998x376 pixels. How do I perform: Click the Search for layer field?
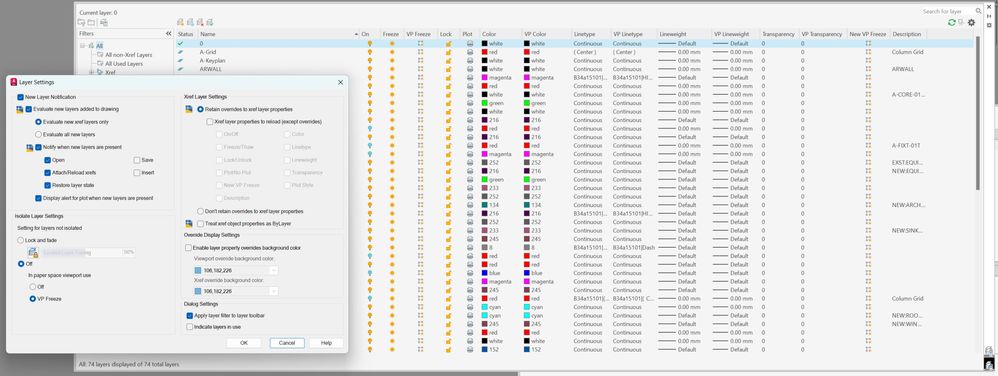point(947,11)
